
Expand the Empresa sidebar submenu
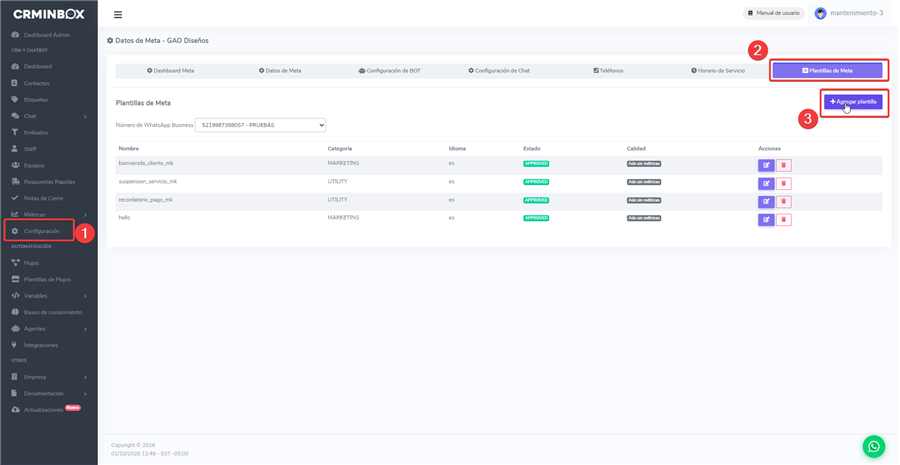[x=49, y=377]
